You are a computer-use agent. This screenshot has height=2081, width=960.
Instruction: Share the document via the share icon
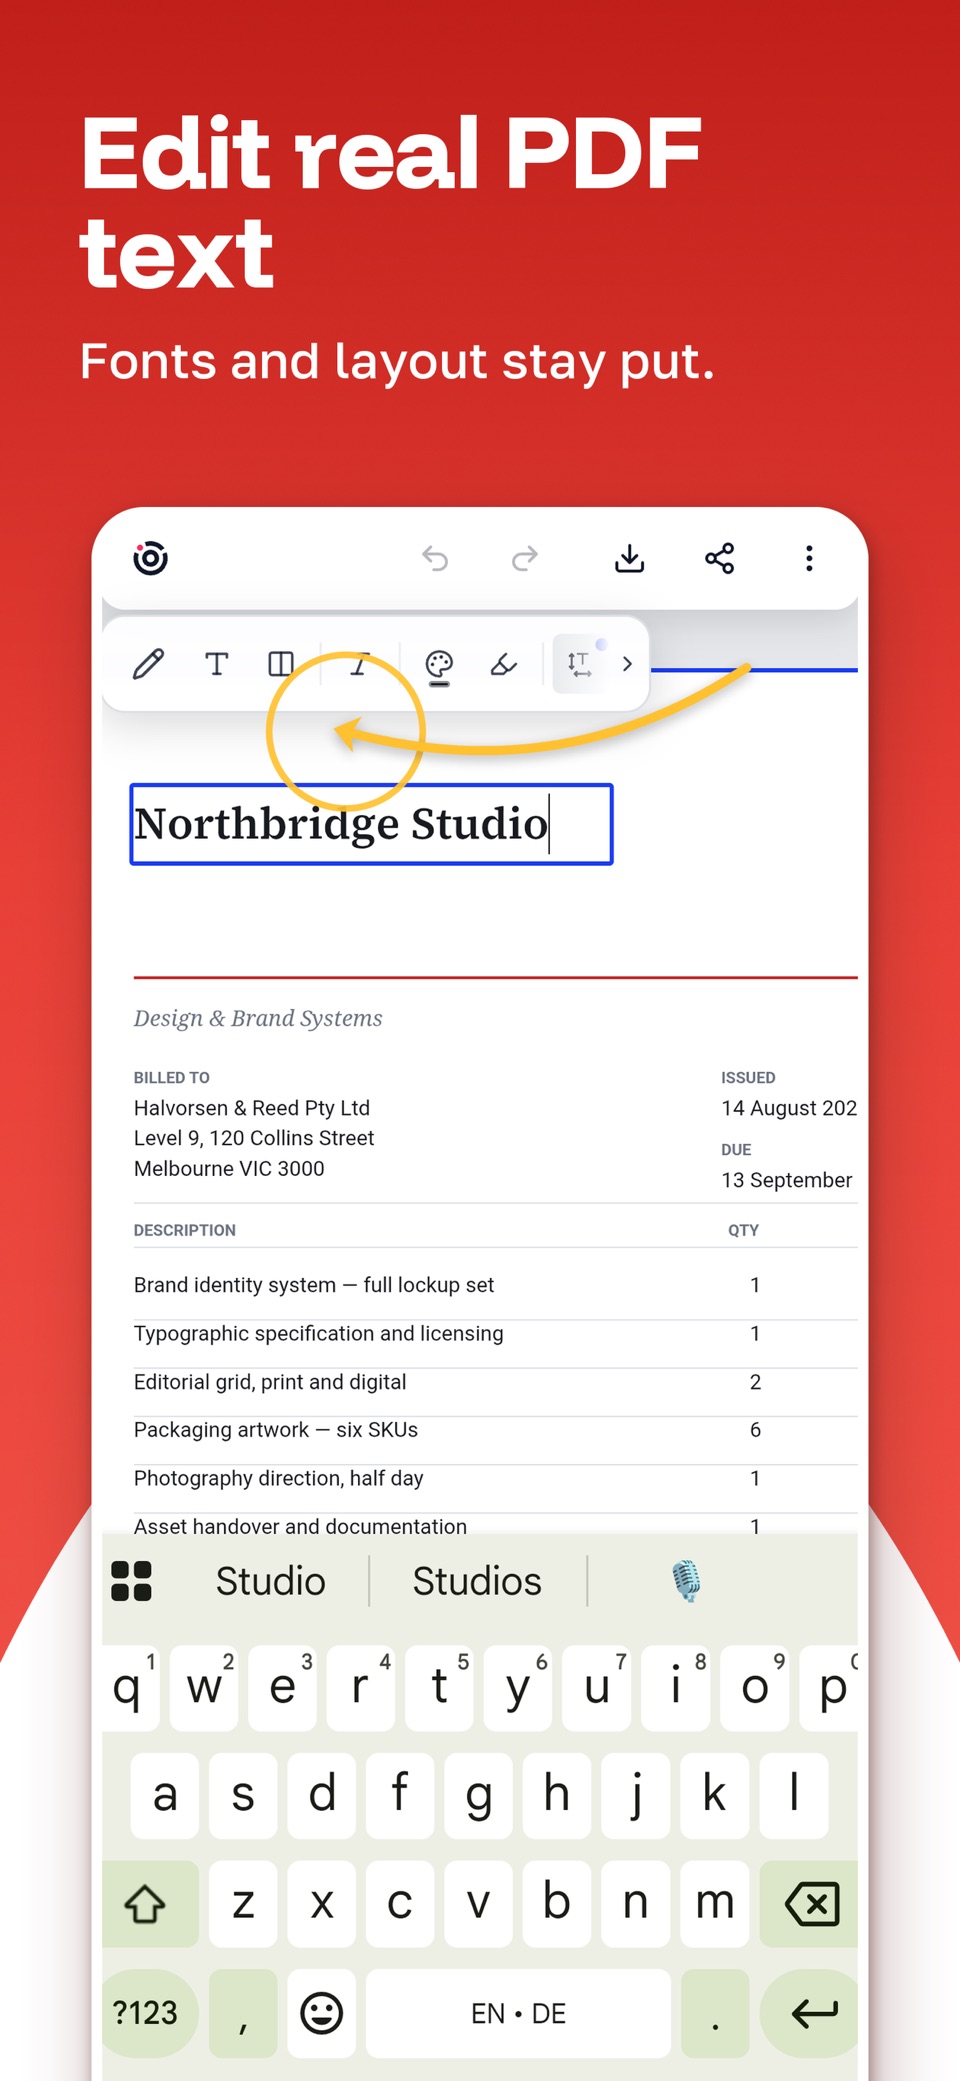(720, 558)
